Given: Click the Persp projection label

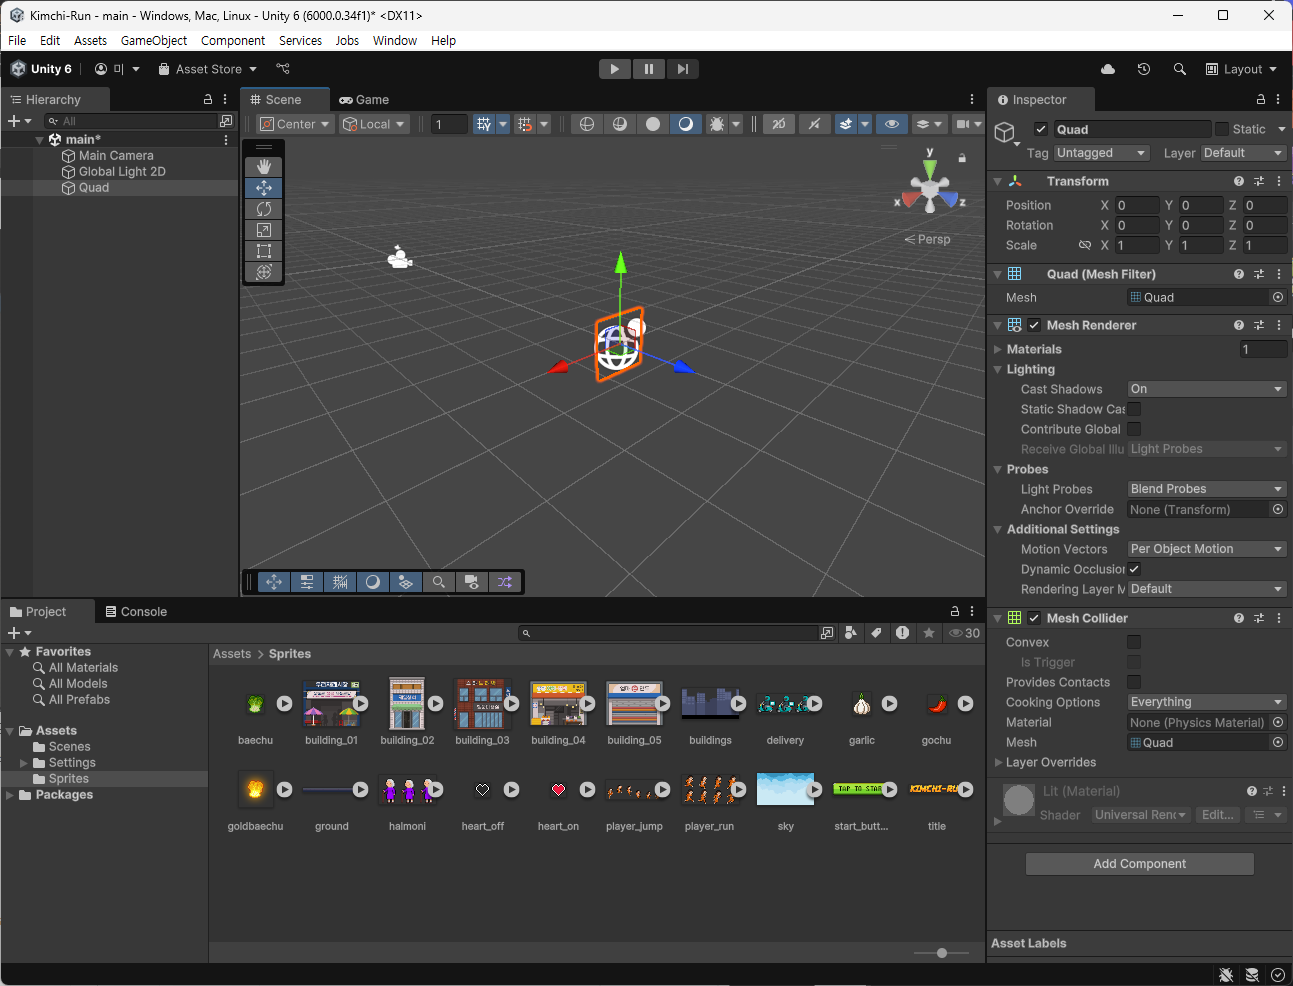Looking at the screenshot, I should (x=929, y=240).
